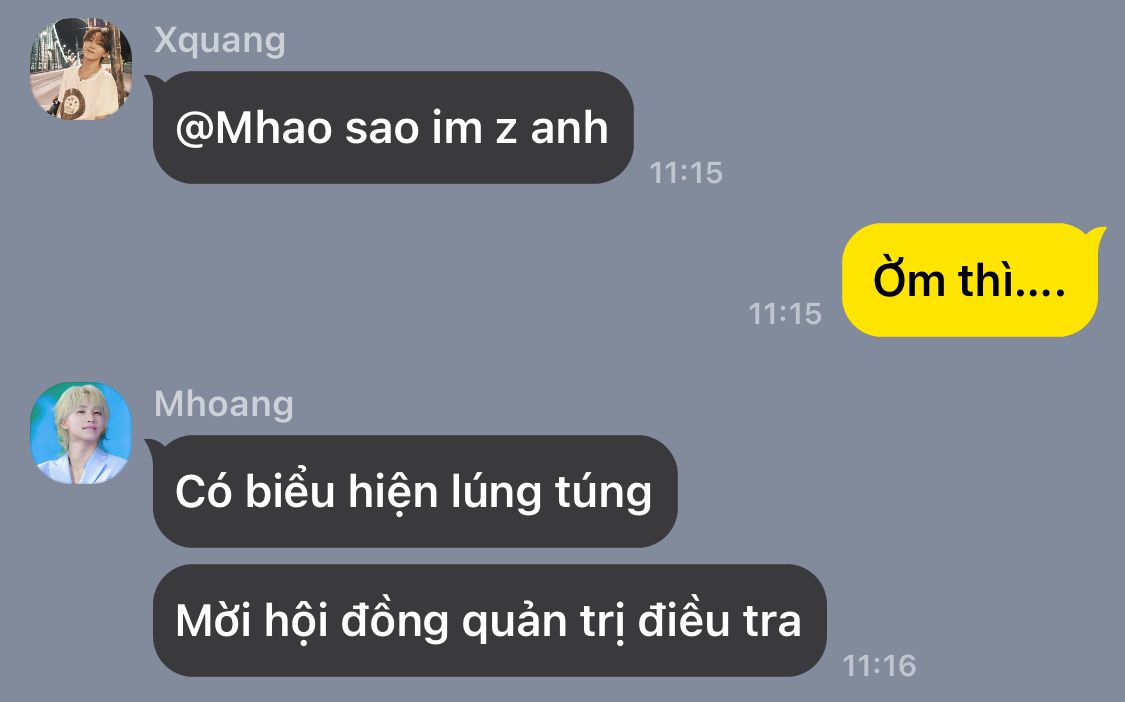Select the 'Mời hội đồng quản trị điều tra' bubble
1125x702 pixels.
pos(489,620)
